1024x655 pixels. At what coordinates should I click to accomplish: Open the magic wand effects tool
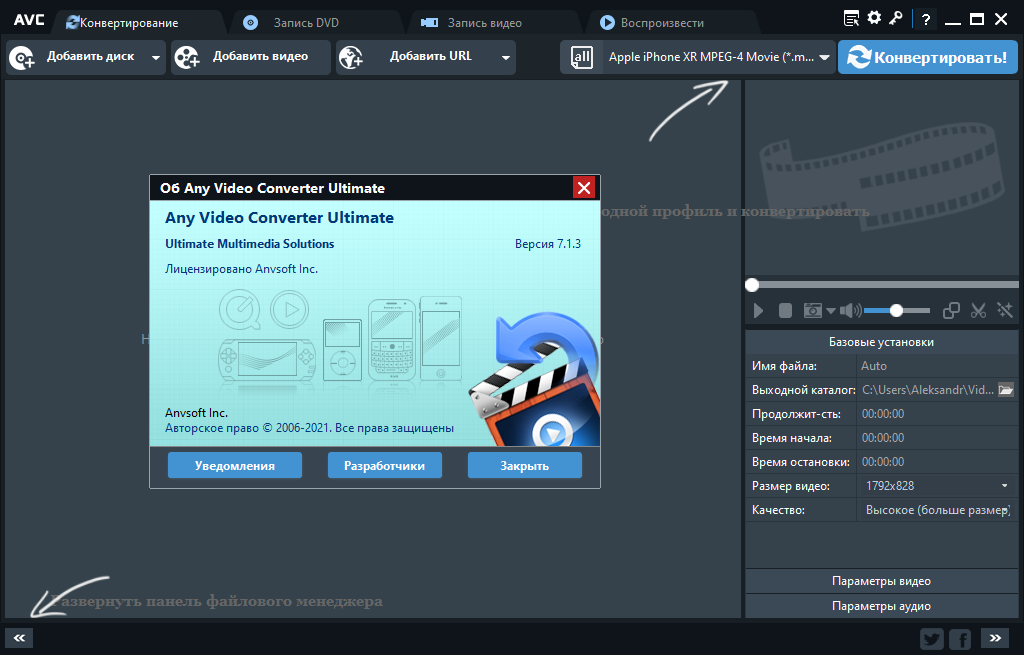1004,310
